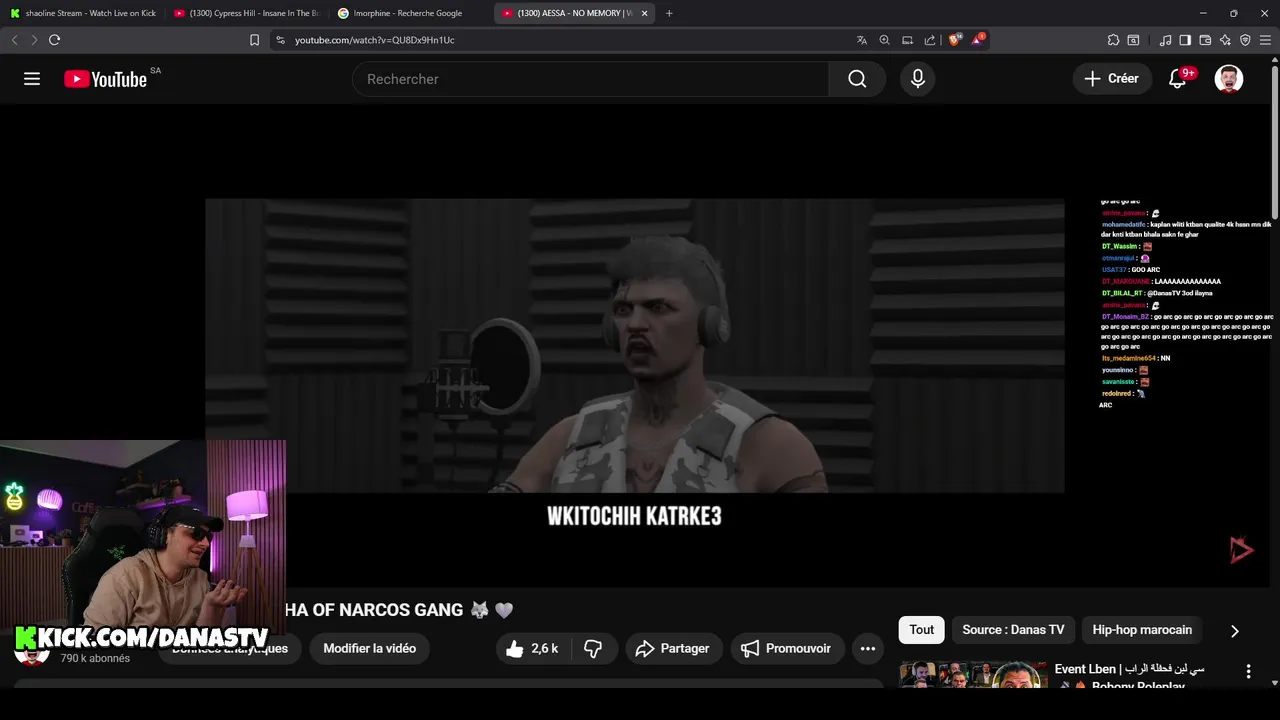The image size is (1280, 720).
Task: Open the browser main menu
Action: coord(1265,40)
